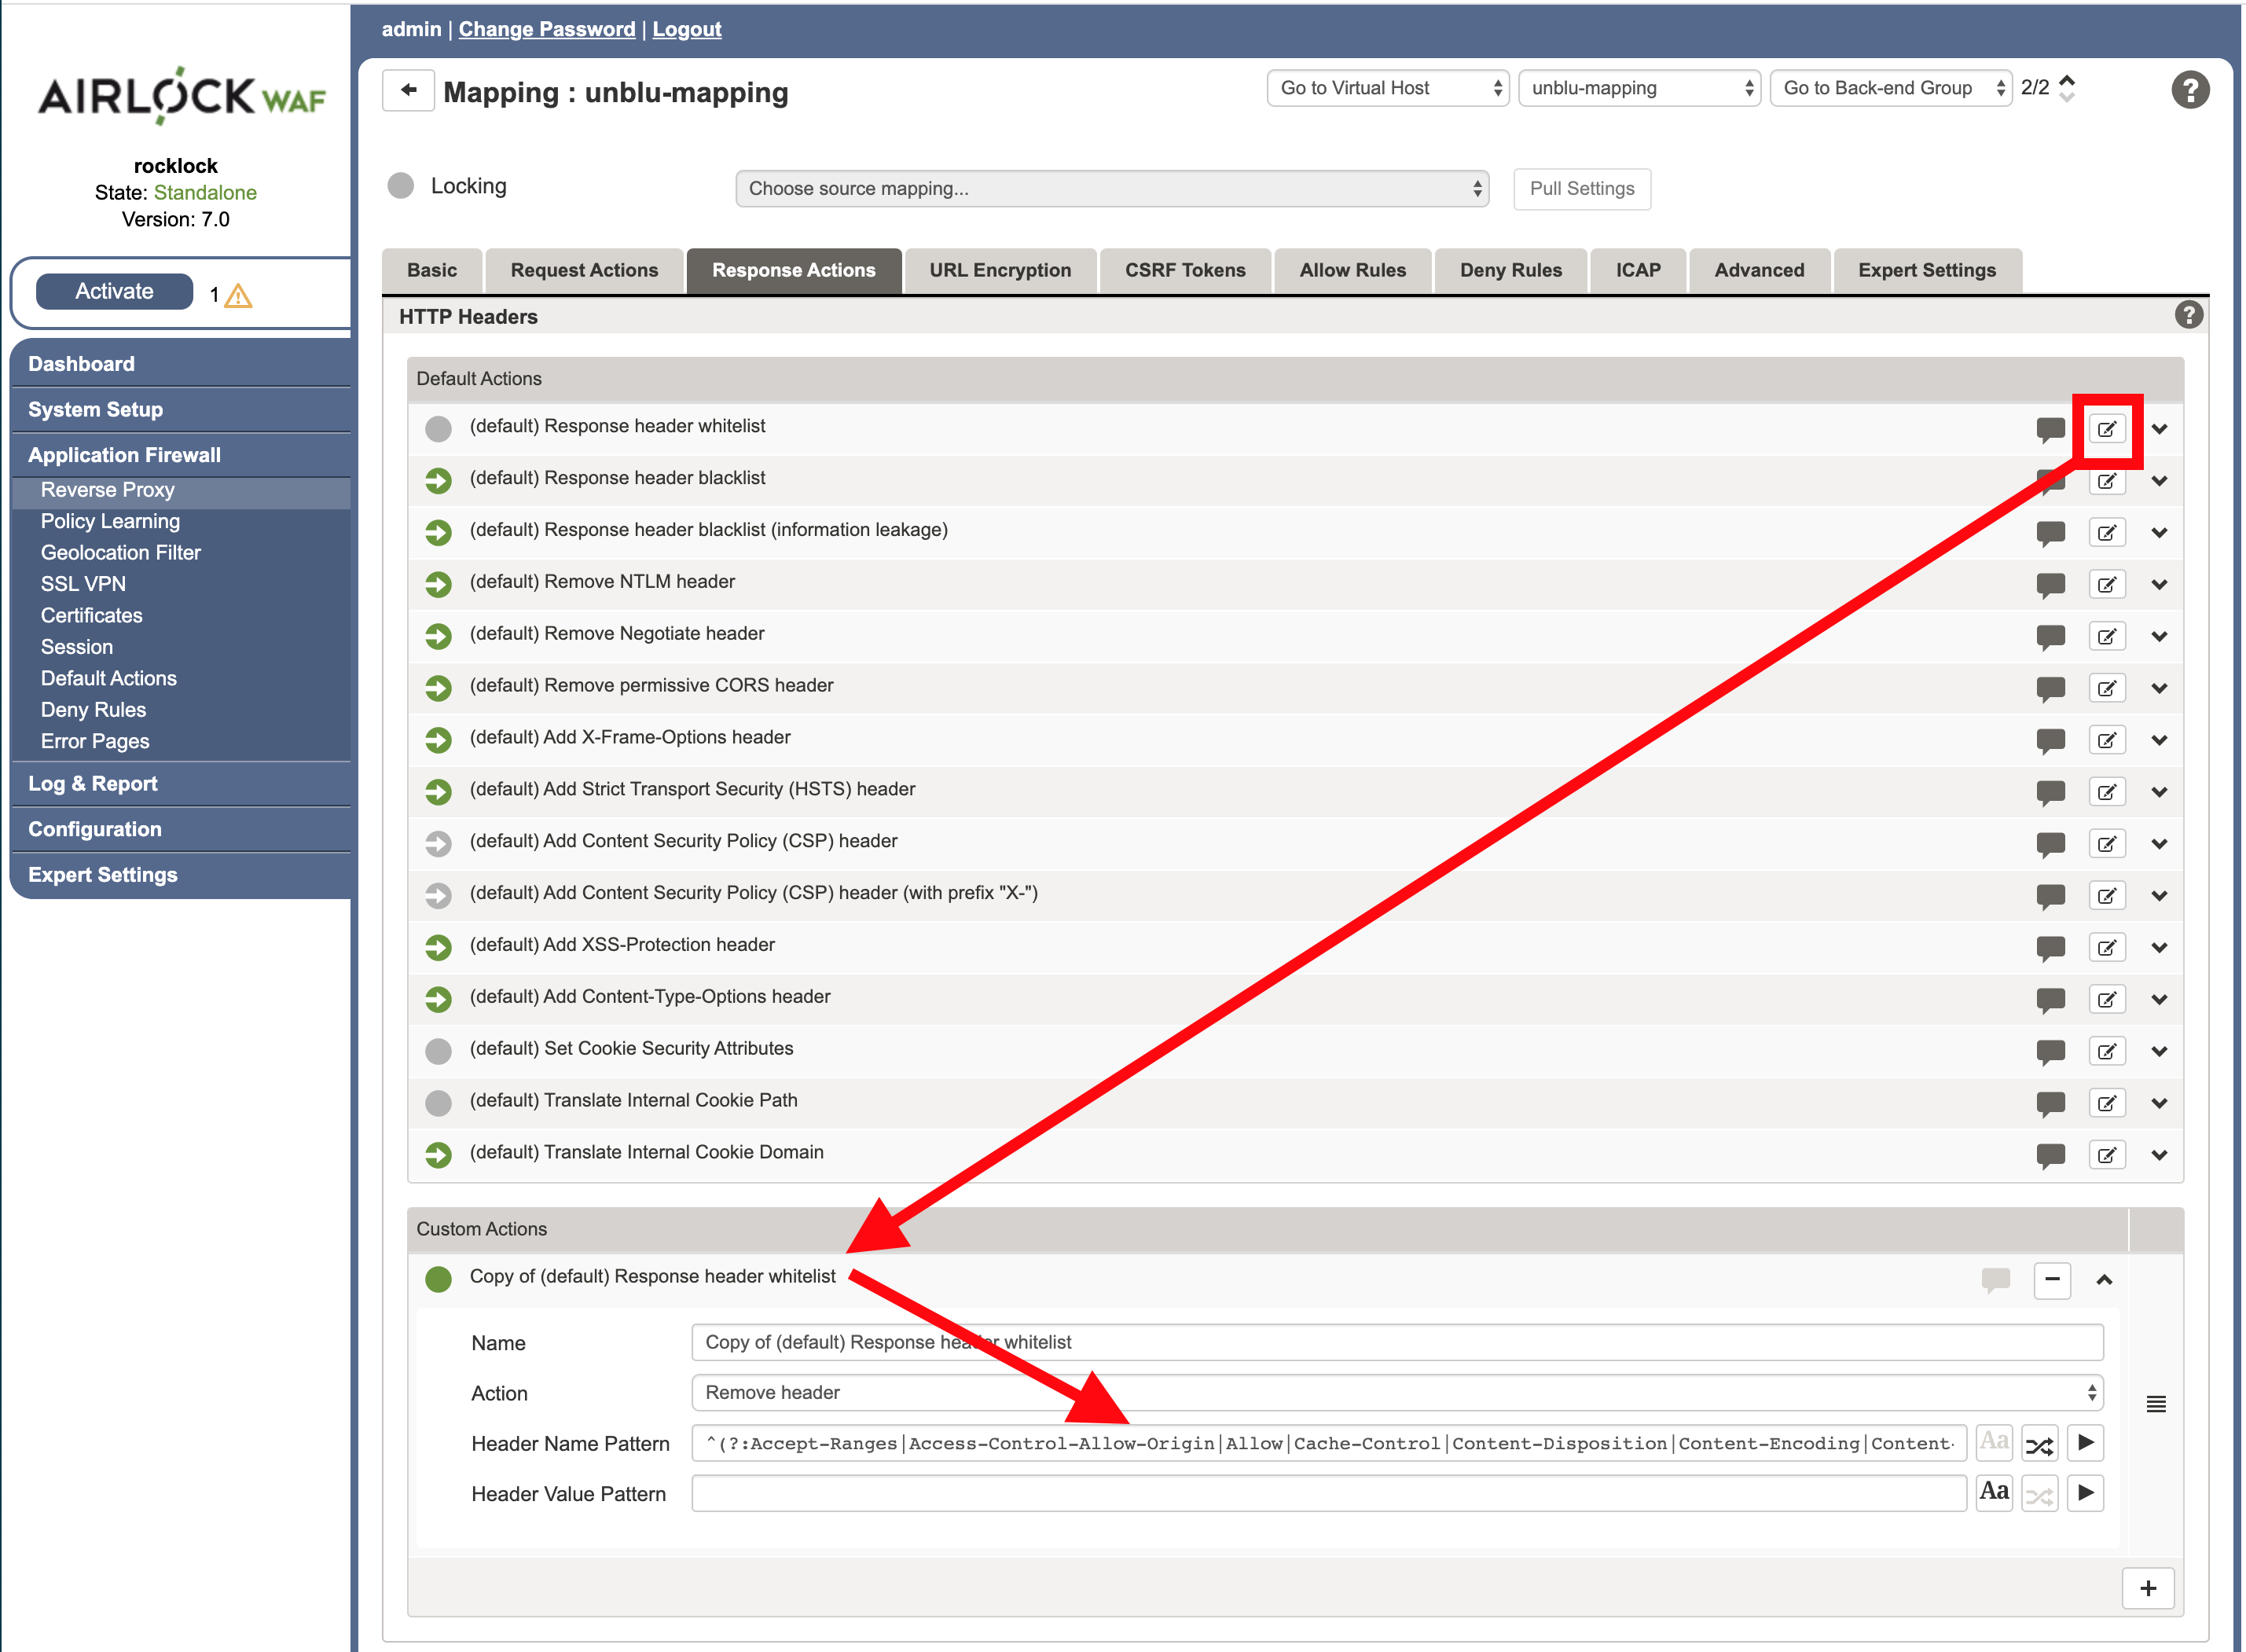Click the Logout link
This screenshot has height=1652, width=2246.
[x=686, y=29]
